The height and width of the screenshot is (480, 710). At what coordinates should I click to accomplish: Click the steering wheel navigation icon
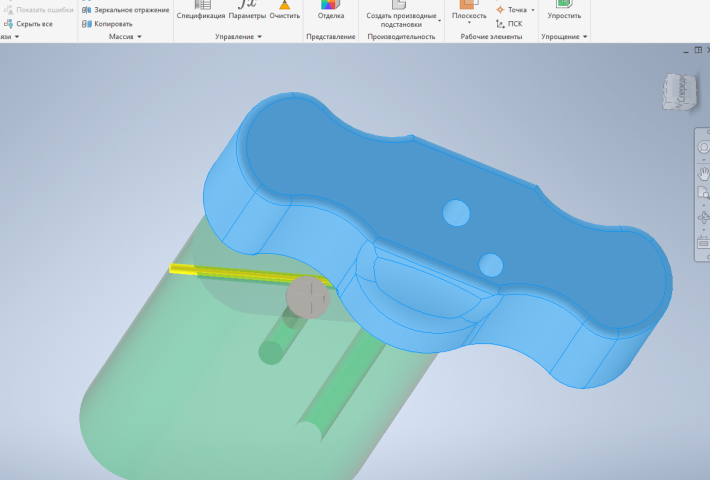tap(703, 148)
